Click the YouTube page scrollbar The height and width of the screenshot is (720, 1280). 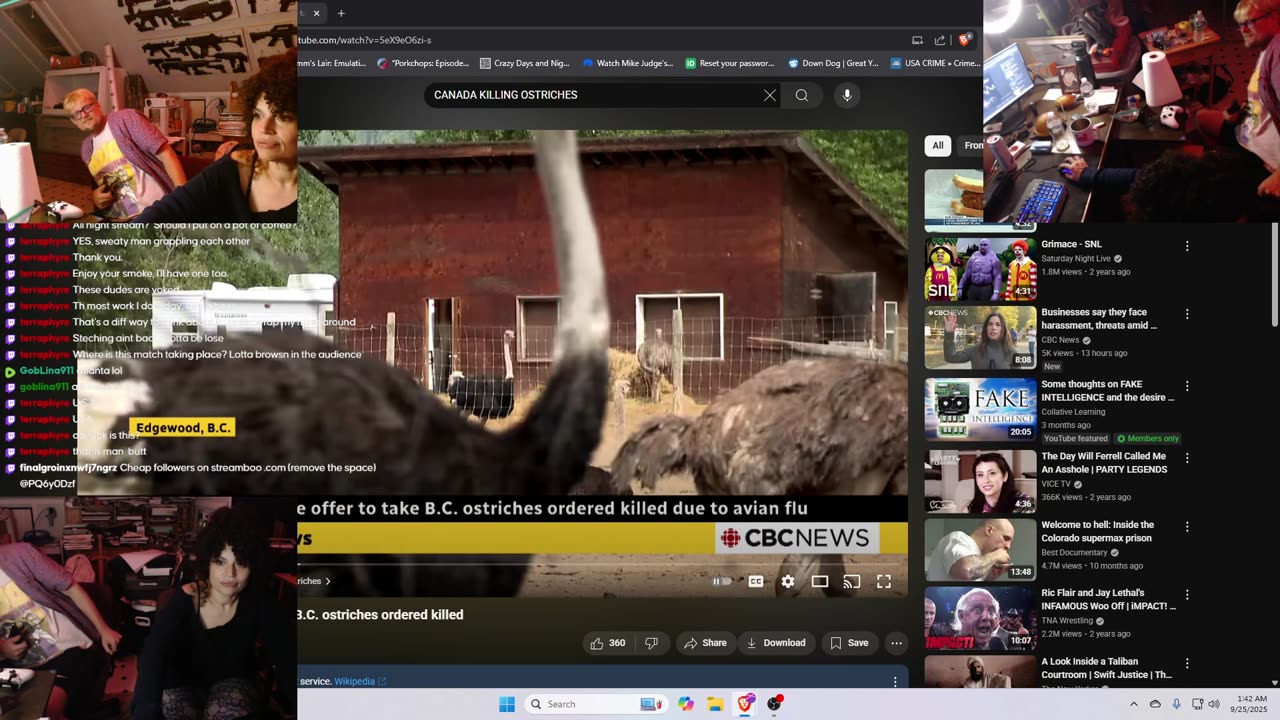1274,274
